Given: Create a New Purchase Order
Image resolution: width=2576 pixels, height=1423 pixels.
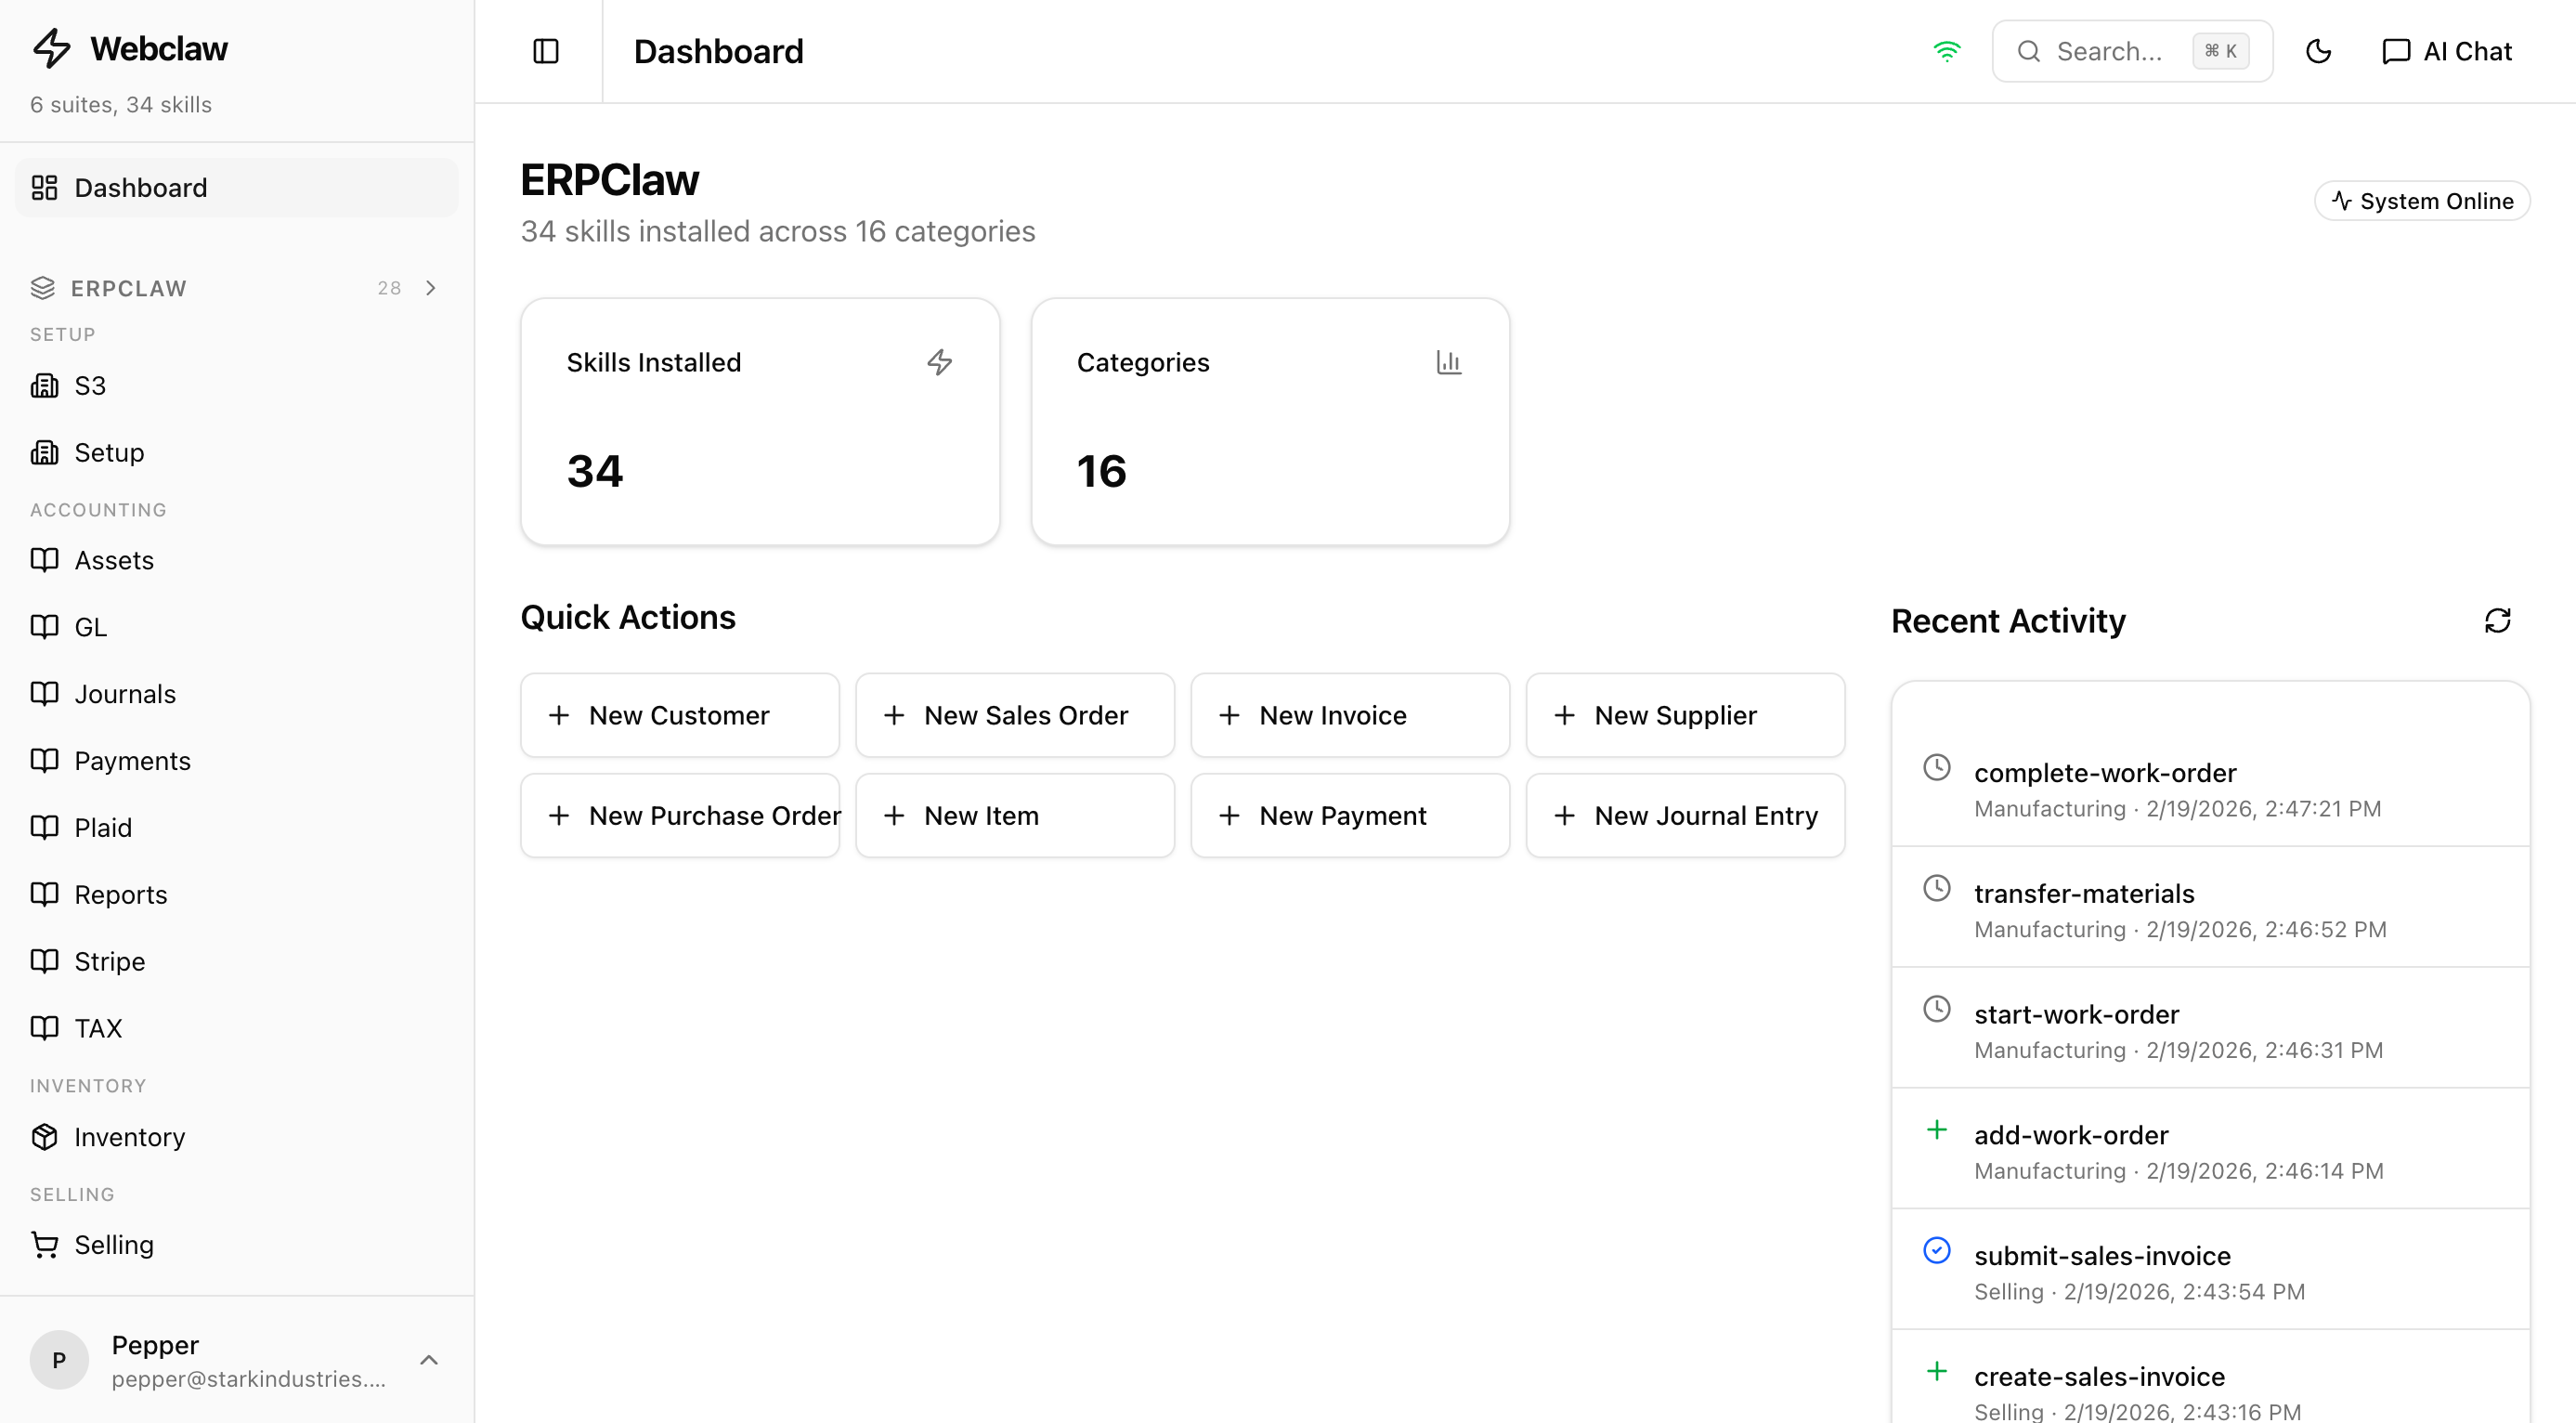Looking at the screenshot, I should (x=680, y=815).
